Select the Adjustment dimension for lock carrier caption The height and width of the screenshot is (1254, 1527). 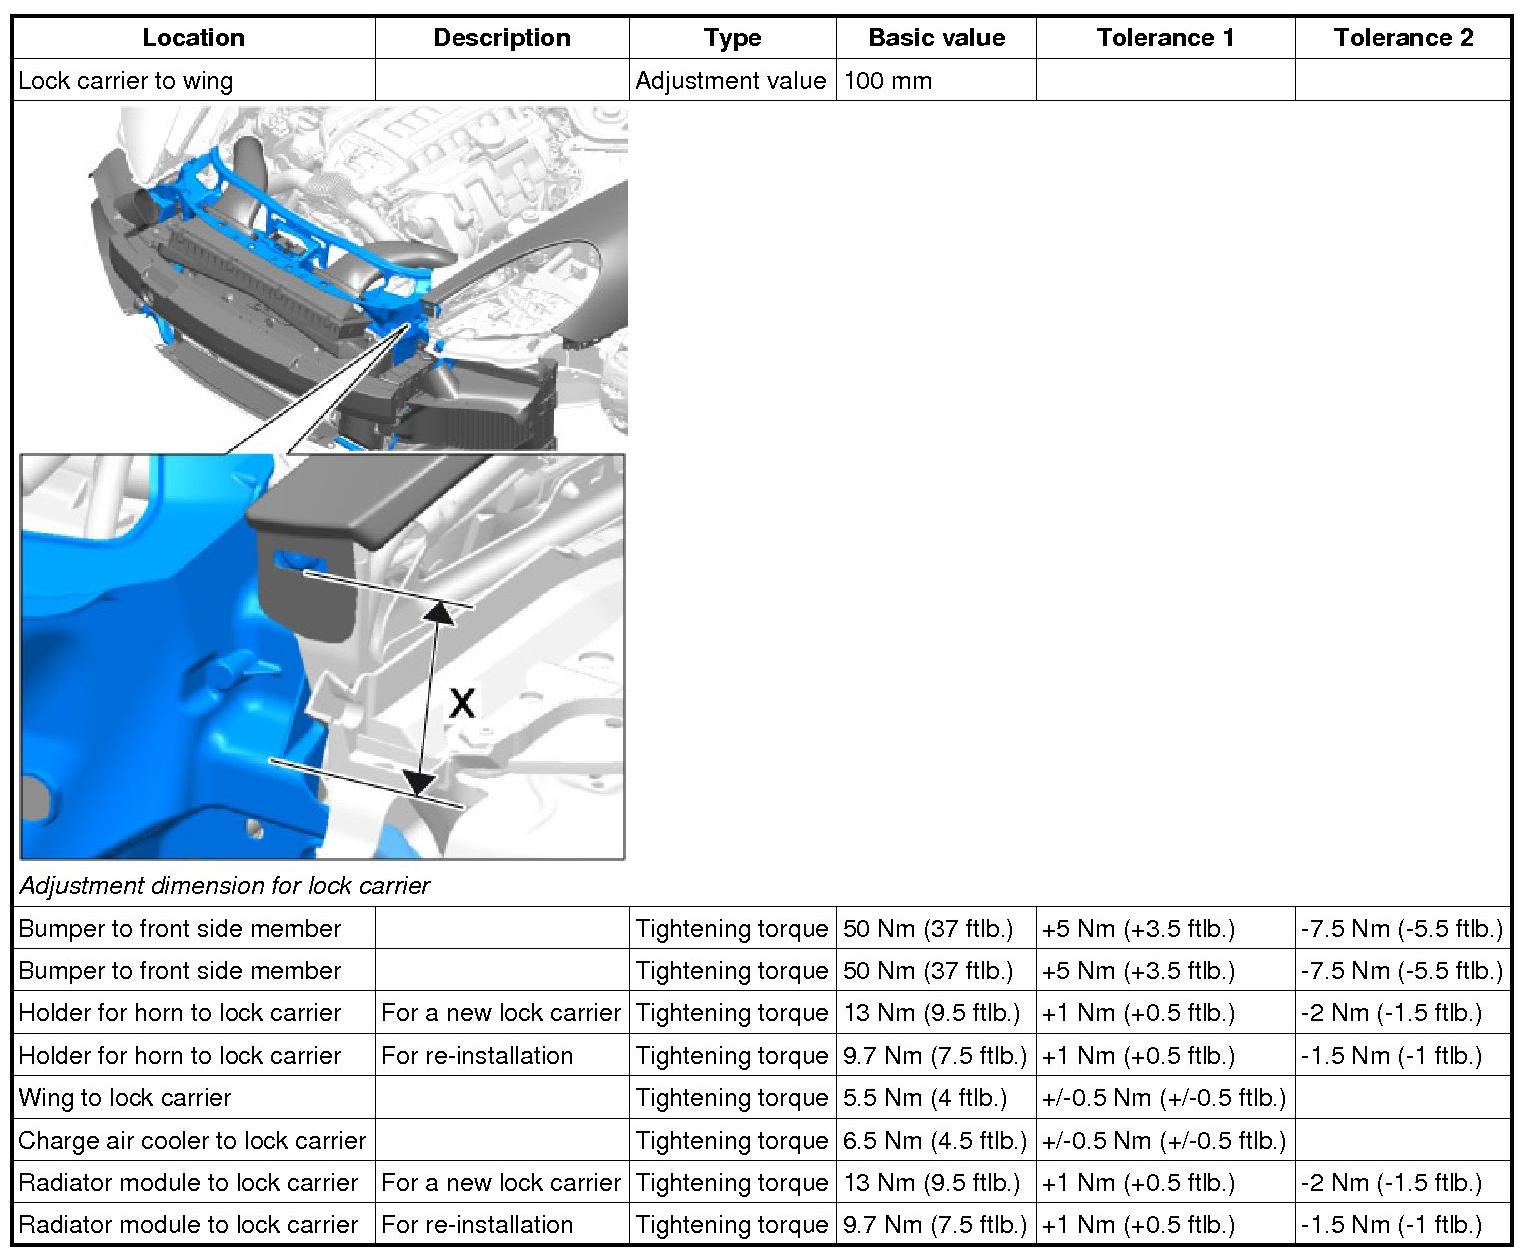click(225, 886)
